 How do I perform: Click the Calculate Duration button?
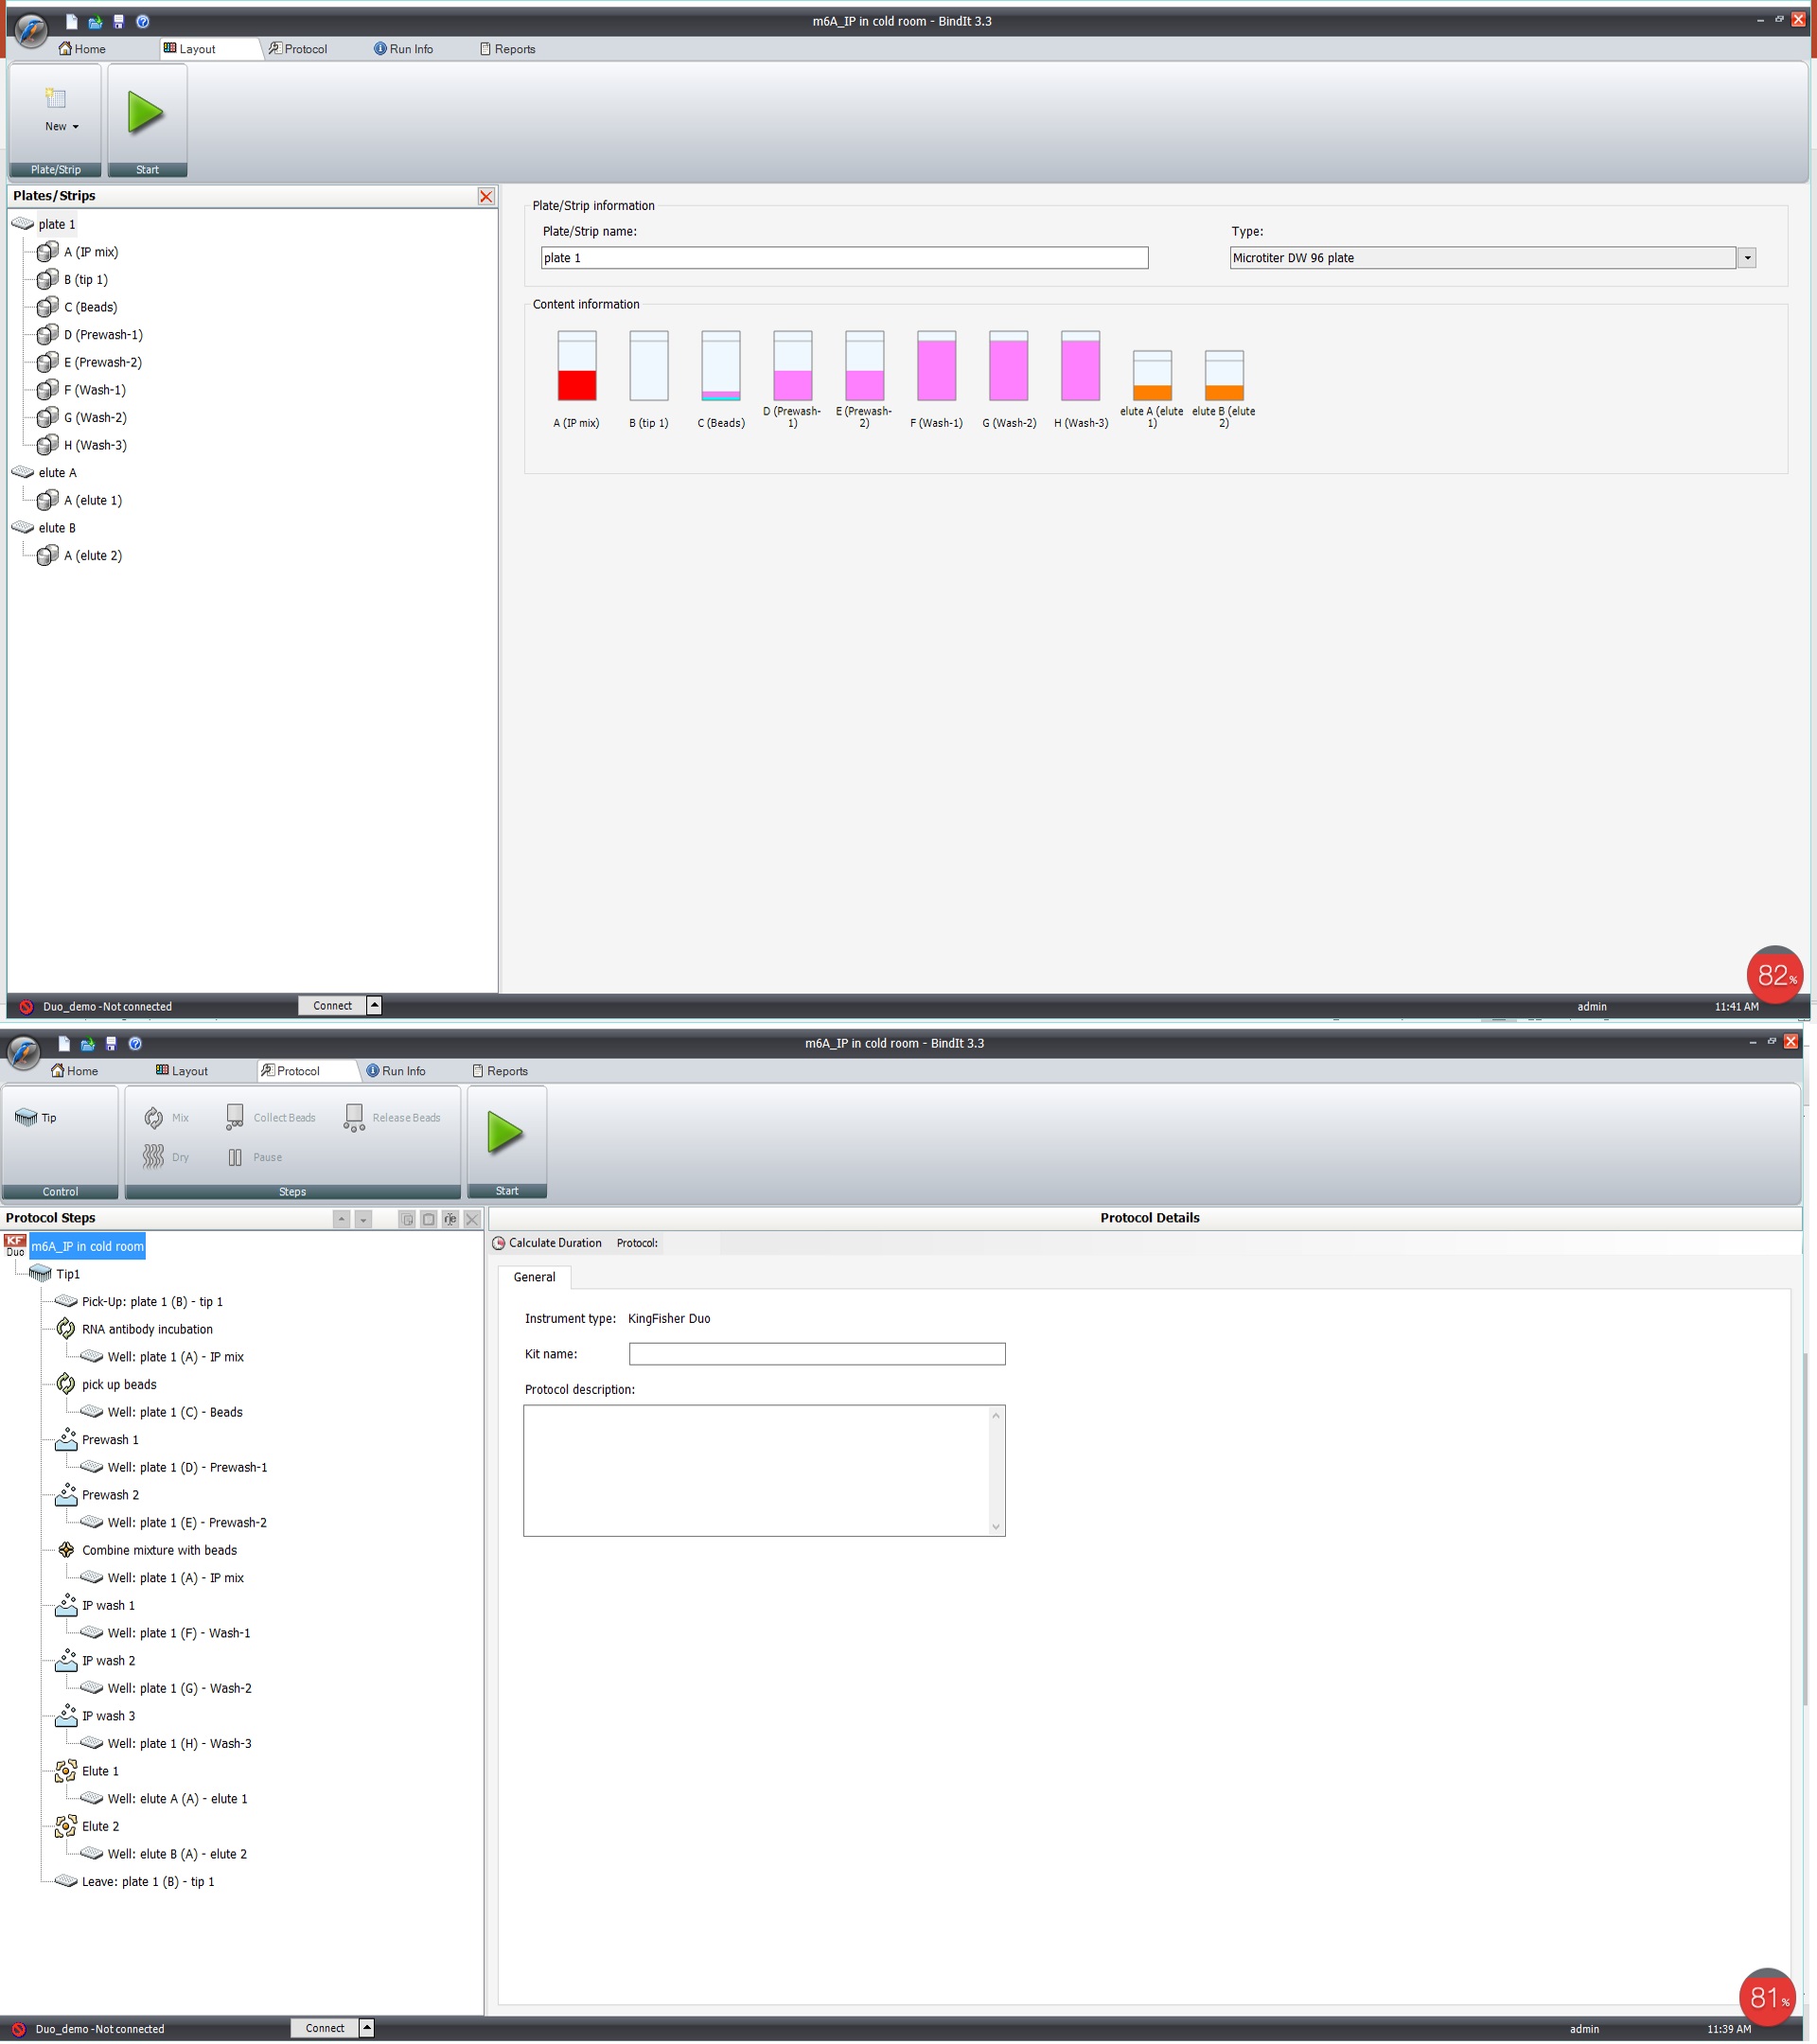tap(546, 1243)
